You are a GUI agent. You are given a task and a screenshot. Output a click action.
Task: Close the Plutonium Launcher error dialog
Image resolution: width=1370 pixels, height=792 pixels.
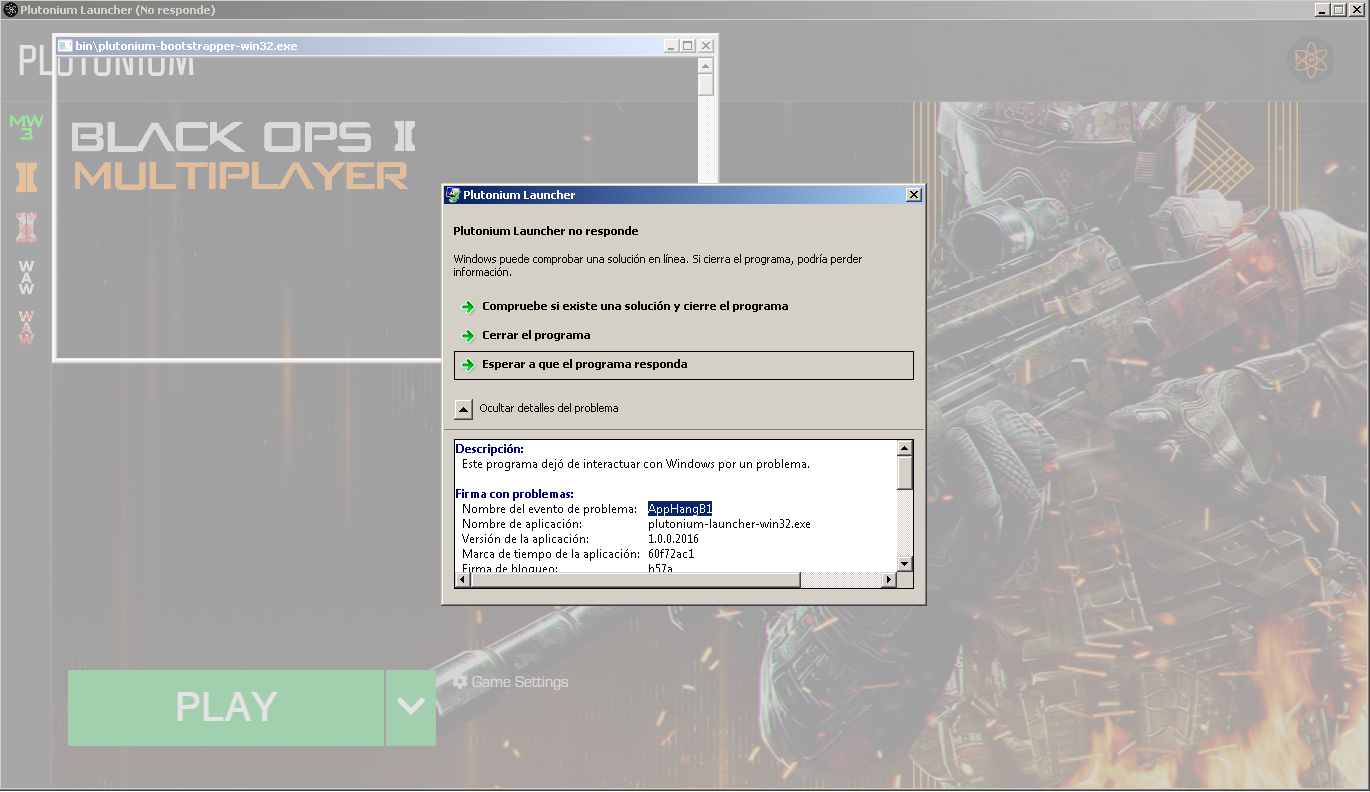[x=913, y=195]
